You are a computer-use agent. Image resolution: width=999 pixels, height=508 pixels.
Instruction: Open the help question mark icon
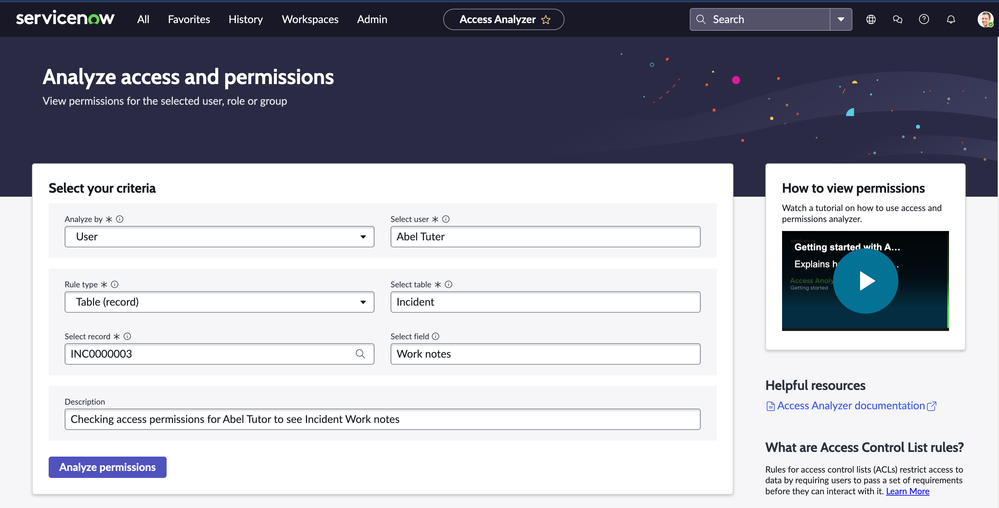(924, 19)
